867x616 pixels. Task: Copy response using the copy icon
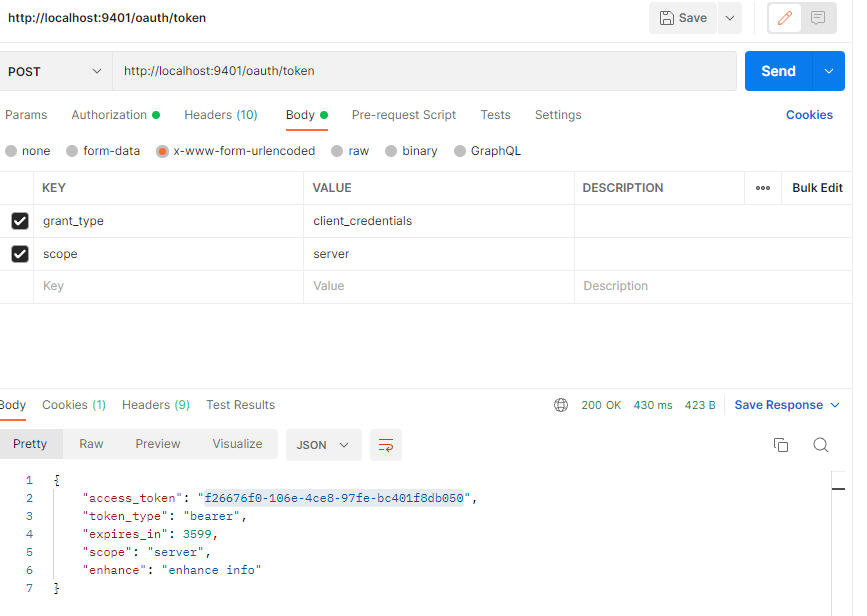[781, 445]
